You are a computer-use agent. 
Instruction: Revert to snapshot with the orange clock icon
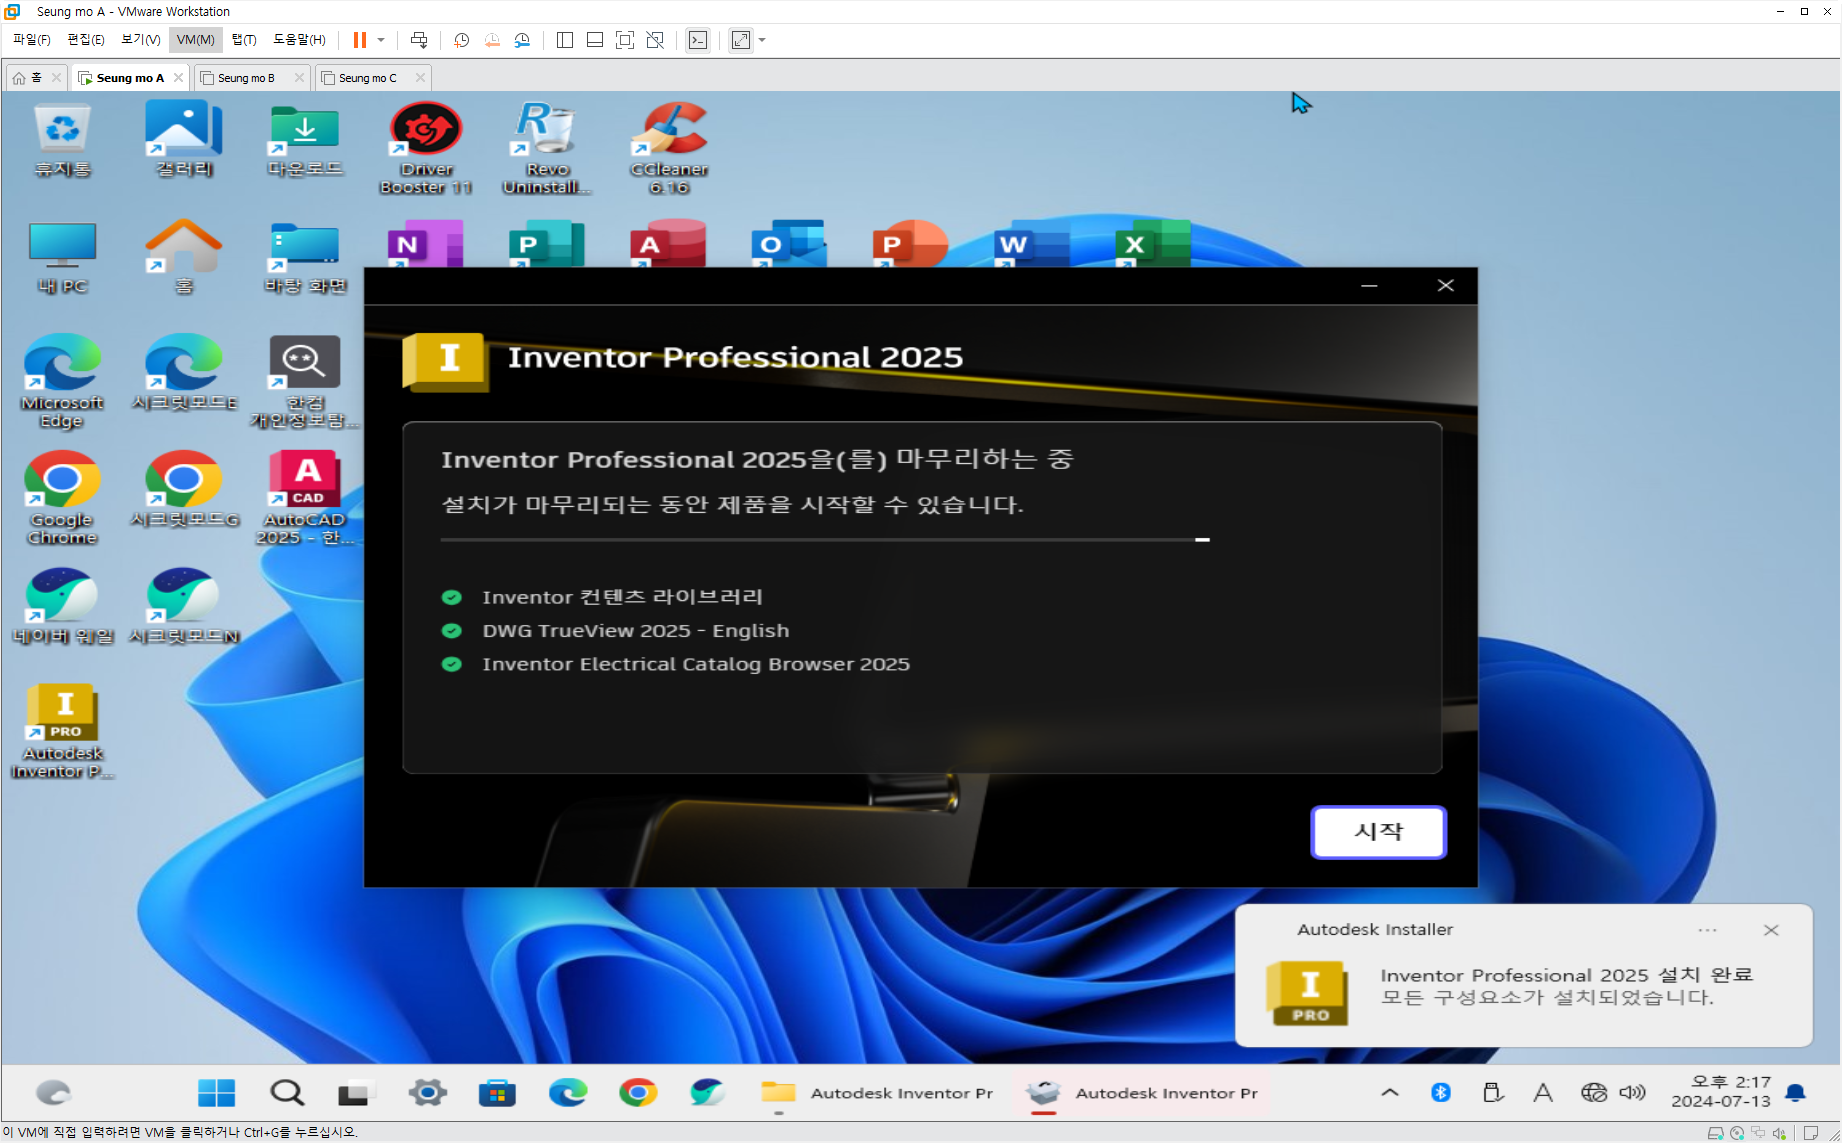coord(492,40)
